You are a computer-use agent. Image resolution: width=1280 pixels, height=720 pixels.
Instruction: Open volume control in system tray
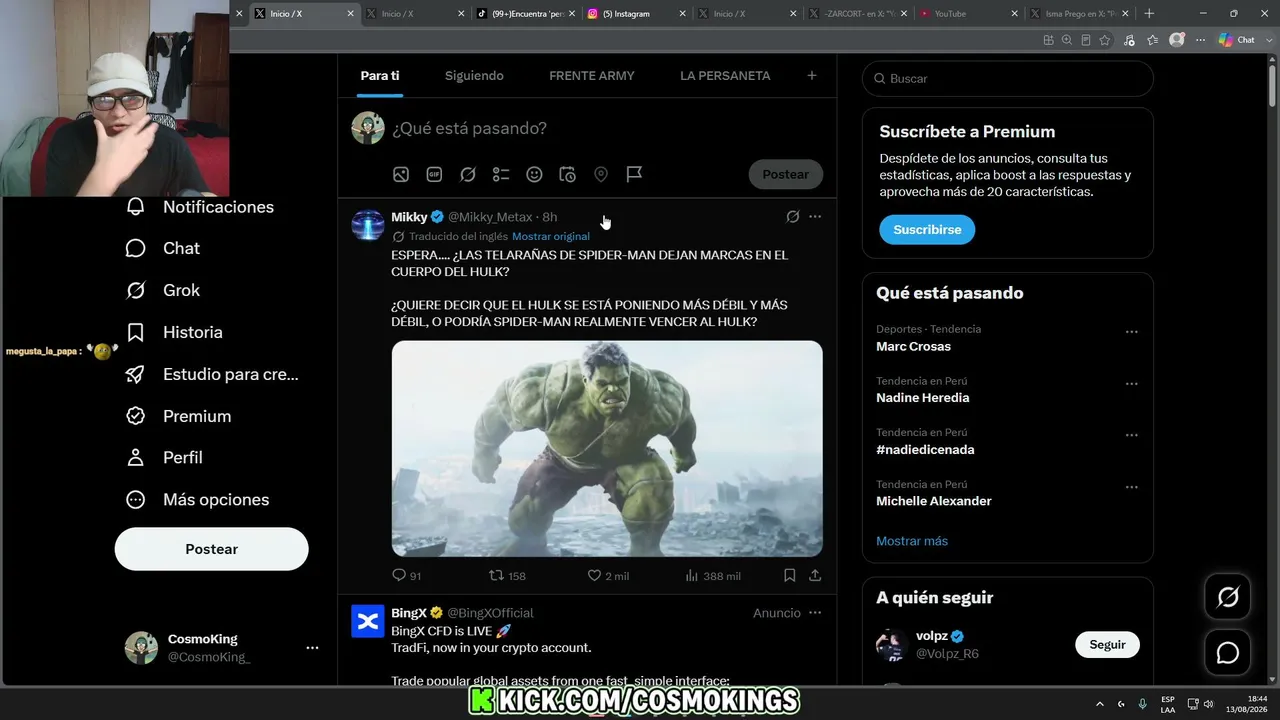point(1209,704)
